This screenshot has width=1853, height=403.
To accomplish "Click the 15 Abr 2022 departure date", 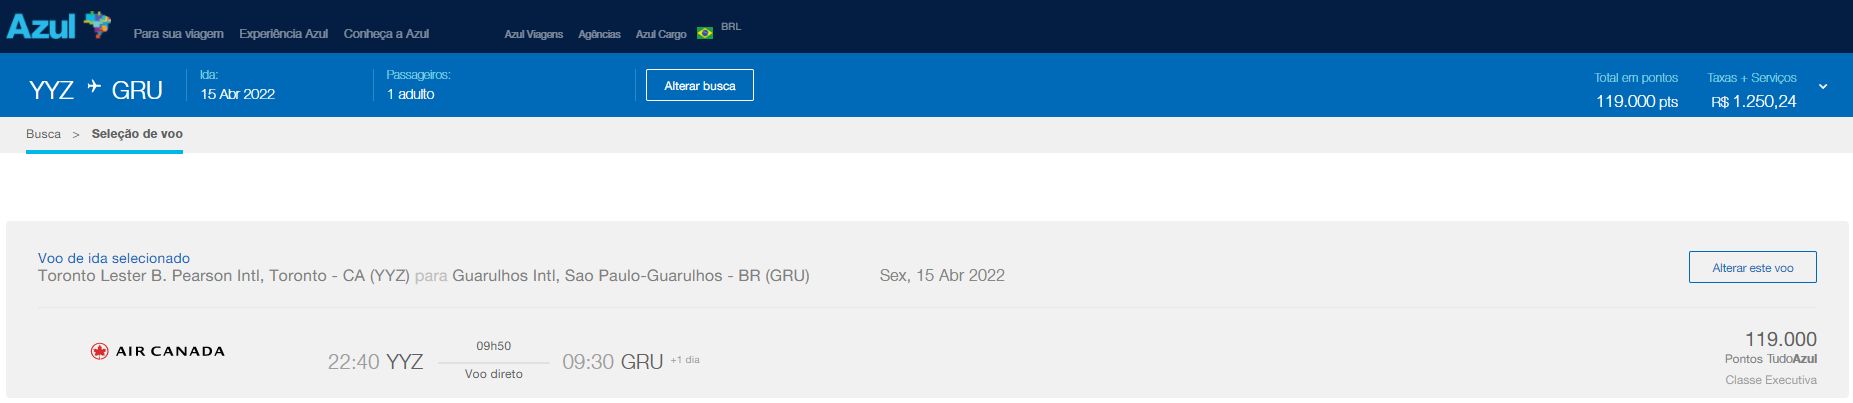I will (x=238, y=94).
